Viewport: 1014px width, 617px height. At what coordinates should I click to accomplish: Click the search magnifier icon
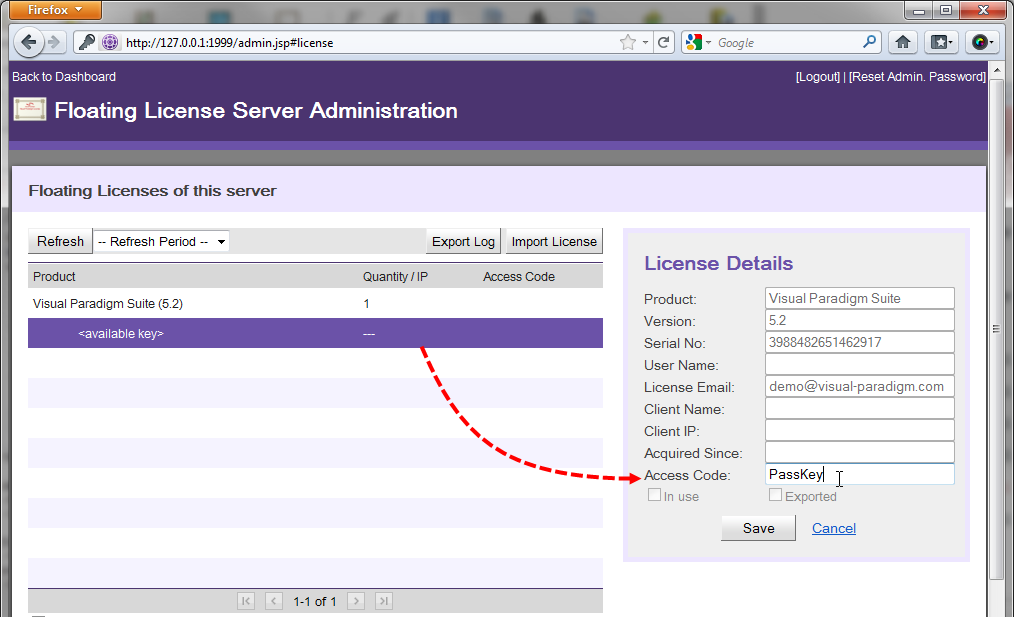click(x=869, y=43)
